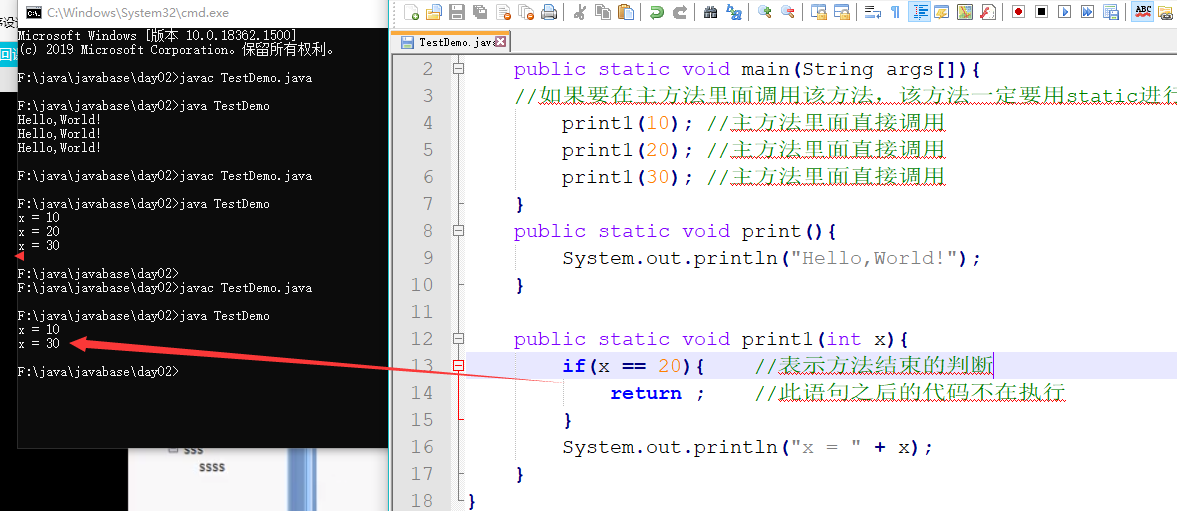Cut selection using scissors icon
The image size is (1177, 511).
click(579, 12)
